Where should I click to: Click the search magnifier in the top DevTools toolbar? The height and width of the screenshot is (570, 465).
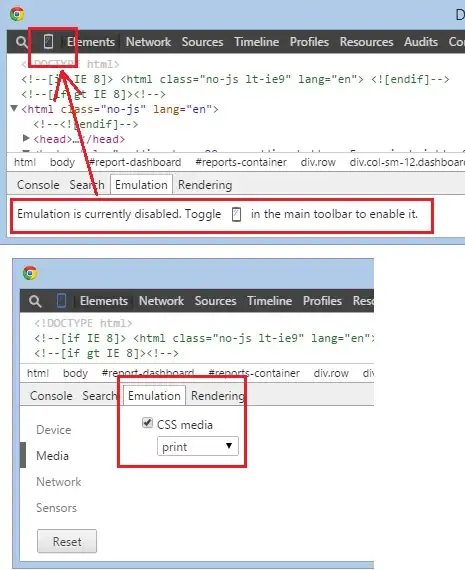pos(21,42)
